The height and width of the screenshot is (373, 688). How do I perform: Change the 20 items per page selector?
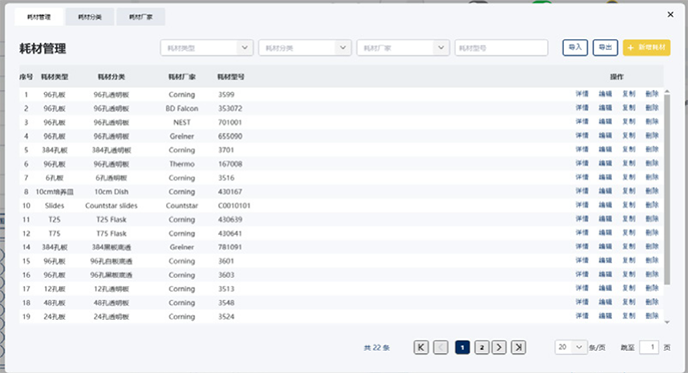coord(570,347)
